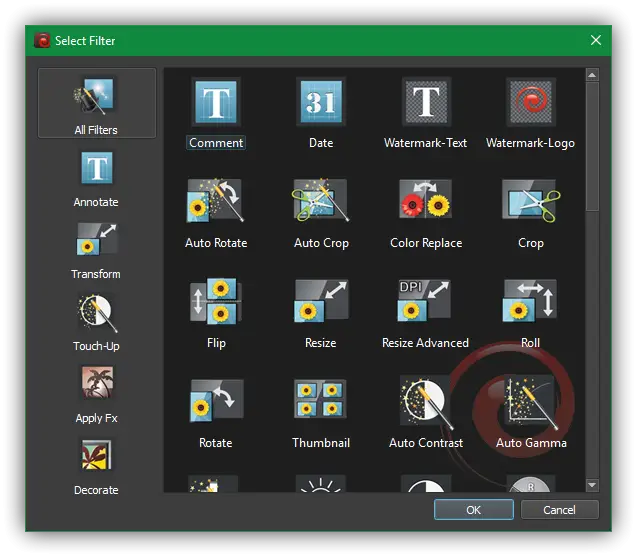
Task: Pick the Watermark-Logo filter icon
Action: coord(531,102)
